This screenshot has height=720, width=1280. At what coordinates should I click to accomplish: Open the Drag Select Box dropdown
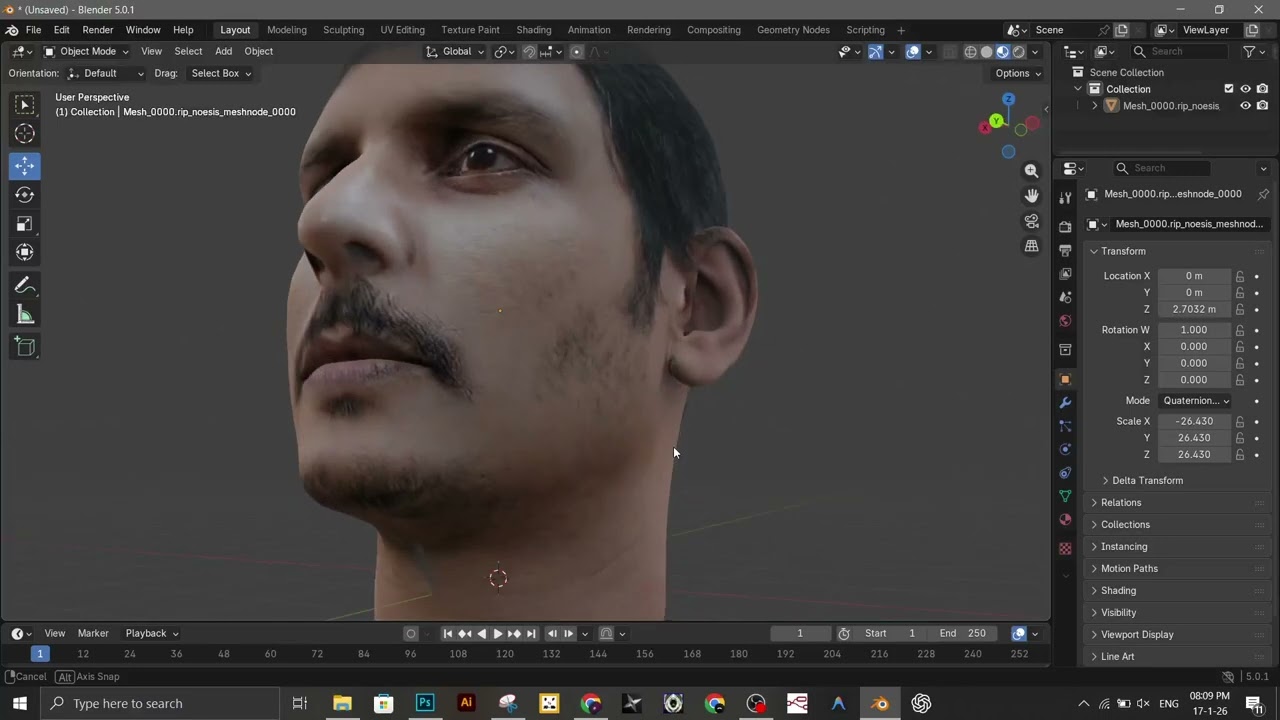[220, 73]
